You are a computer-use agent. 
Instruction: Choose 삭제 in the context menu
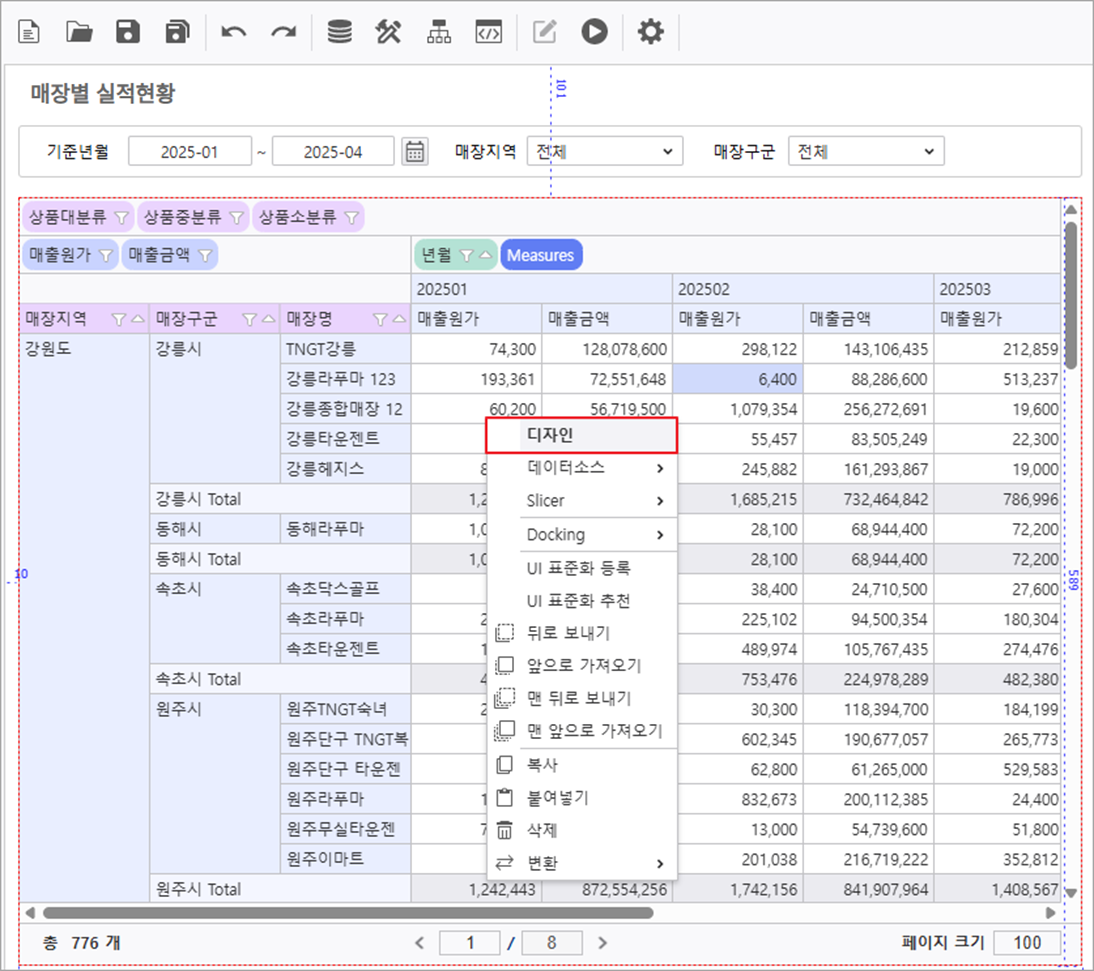[x=542, y=830]
